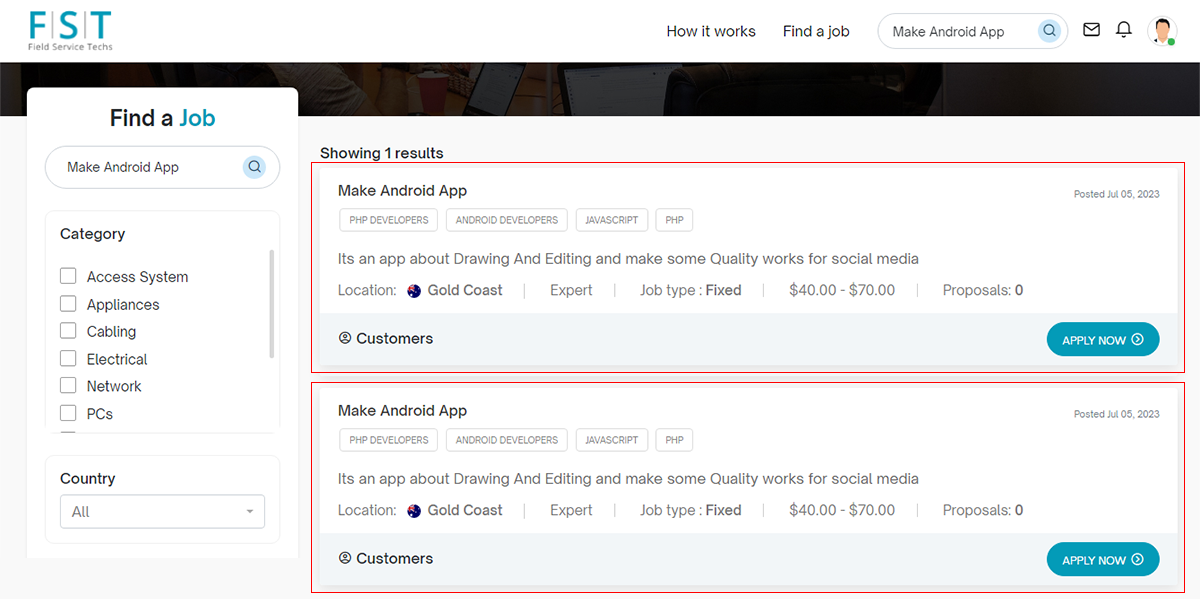Click Apply Now on the second job
Image resolution: width=1200 pixels, height=599 pixels.
tap(1102, 560)
